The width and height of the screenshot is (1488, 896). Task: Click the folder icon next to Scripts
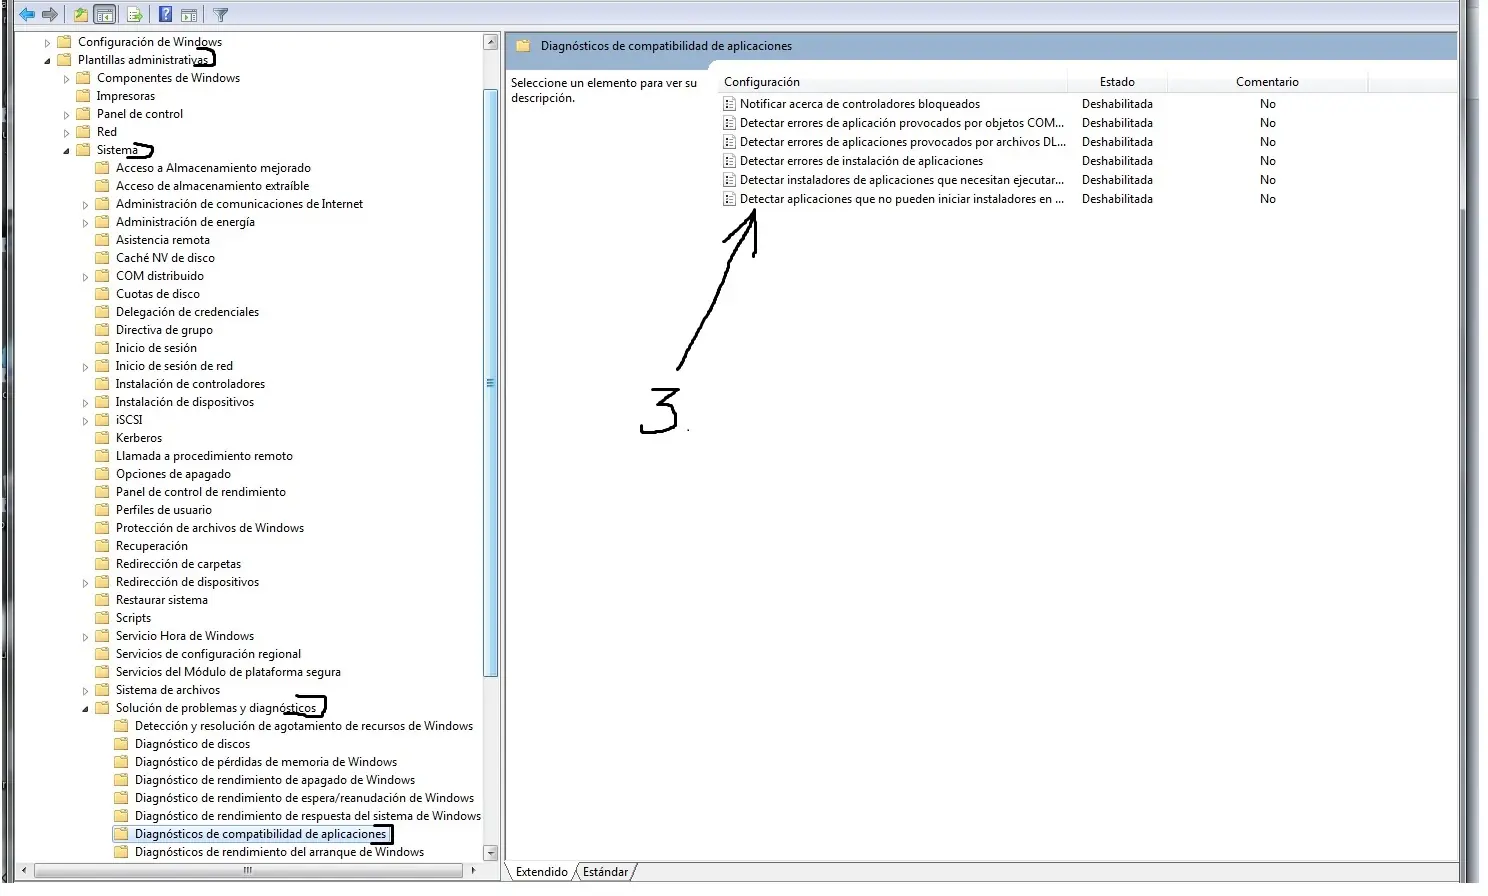pos(102,618)
